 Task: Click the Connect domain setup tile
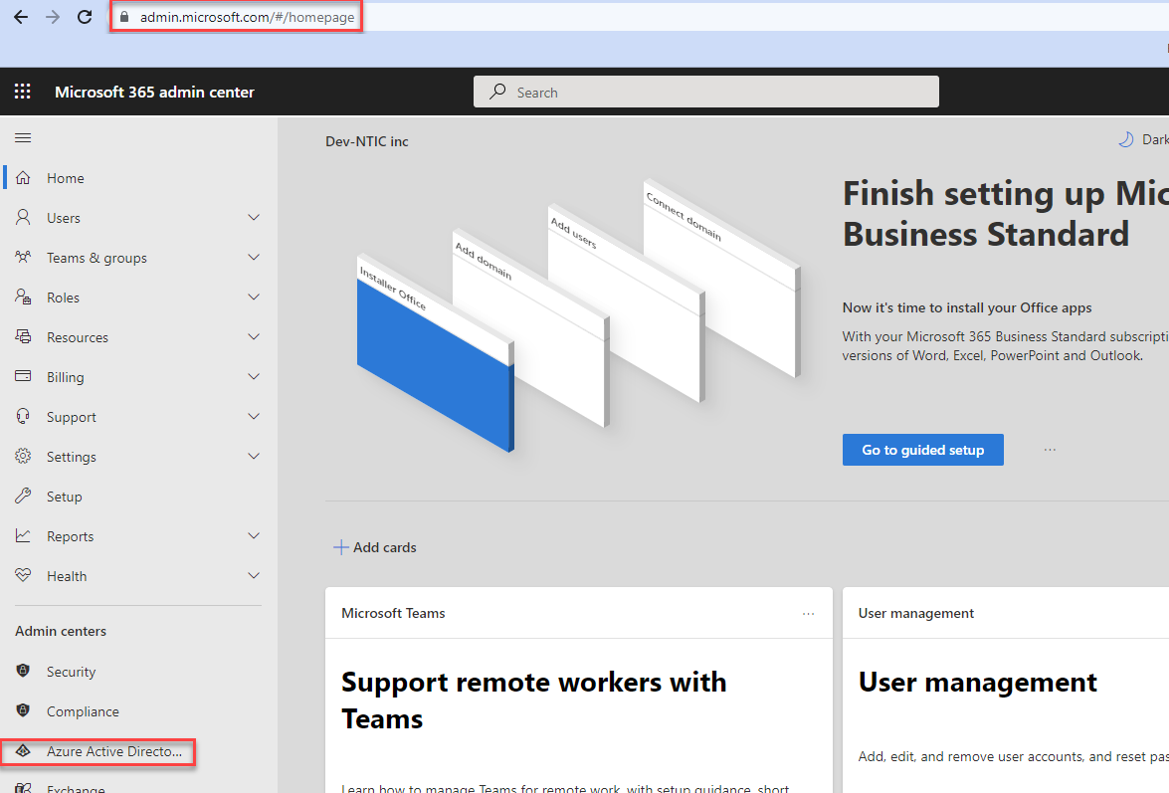click(x=722, y=277)
